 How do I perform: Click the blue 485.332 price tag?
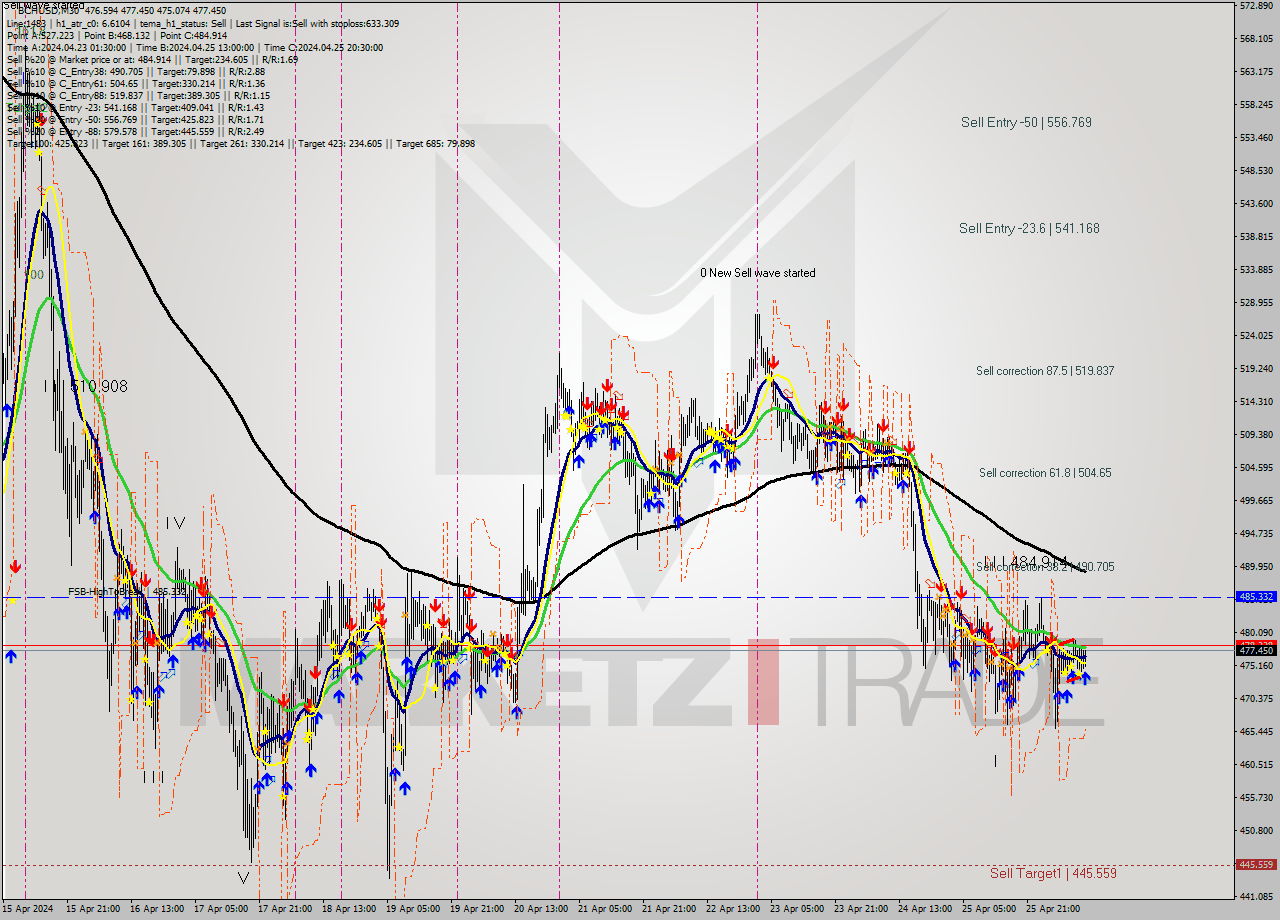pyautogui.click(x=1256, y=597)
